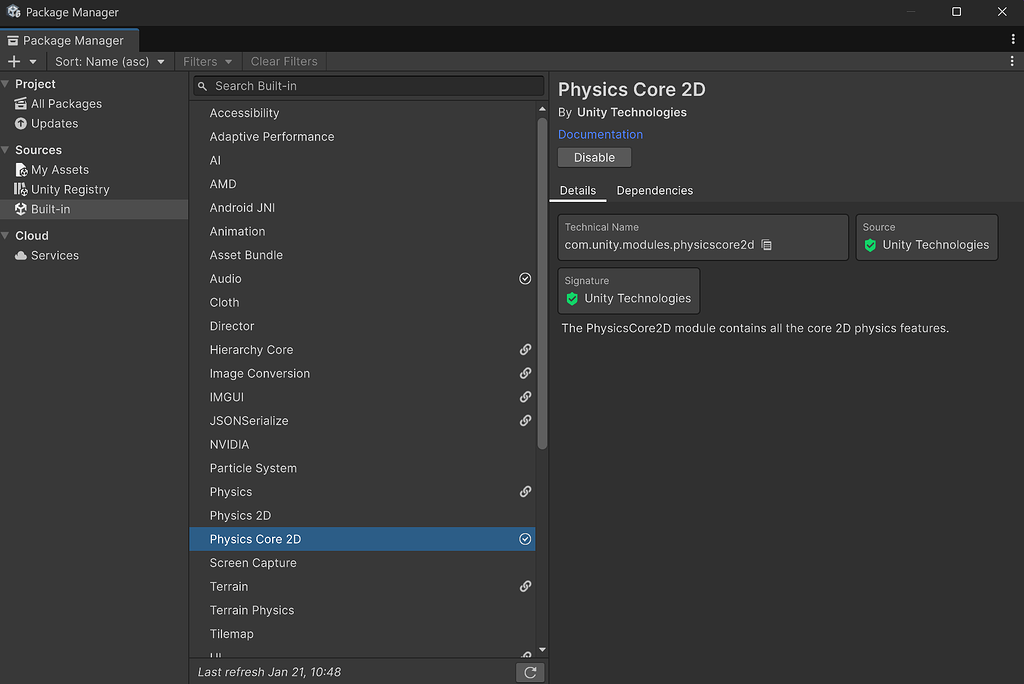Click the package list scroll down arrow
Image resolution: width=1024 pixels, height=684 pixels.
(x=542, y=650)
